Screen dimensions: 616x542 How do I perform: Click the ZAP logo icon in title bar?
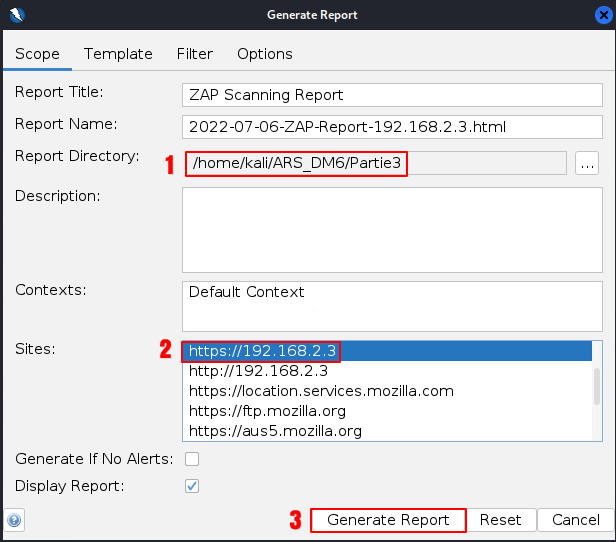[15, 15]
